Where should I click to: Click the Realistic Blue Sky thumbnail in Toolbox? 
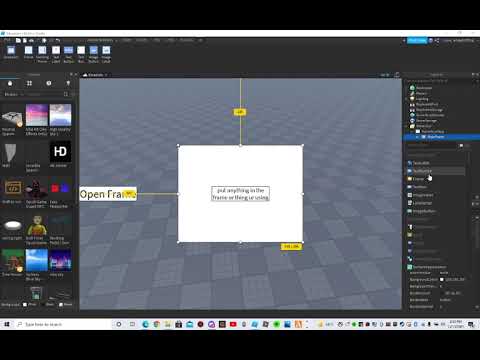click(37, 261)
